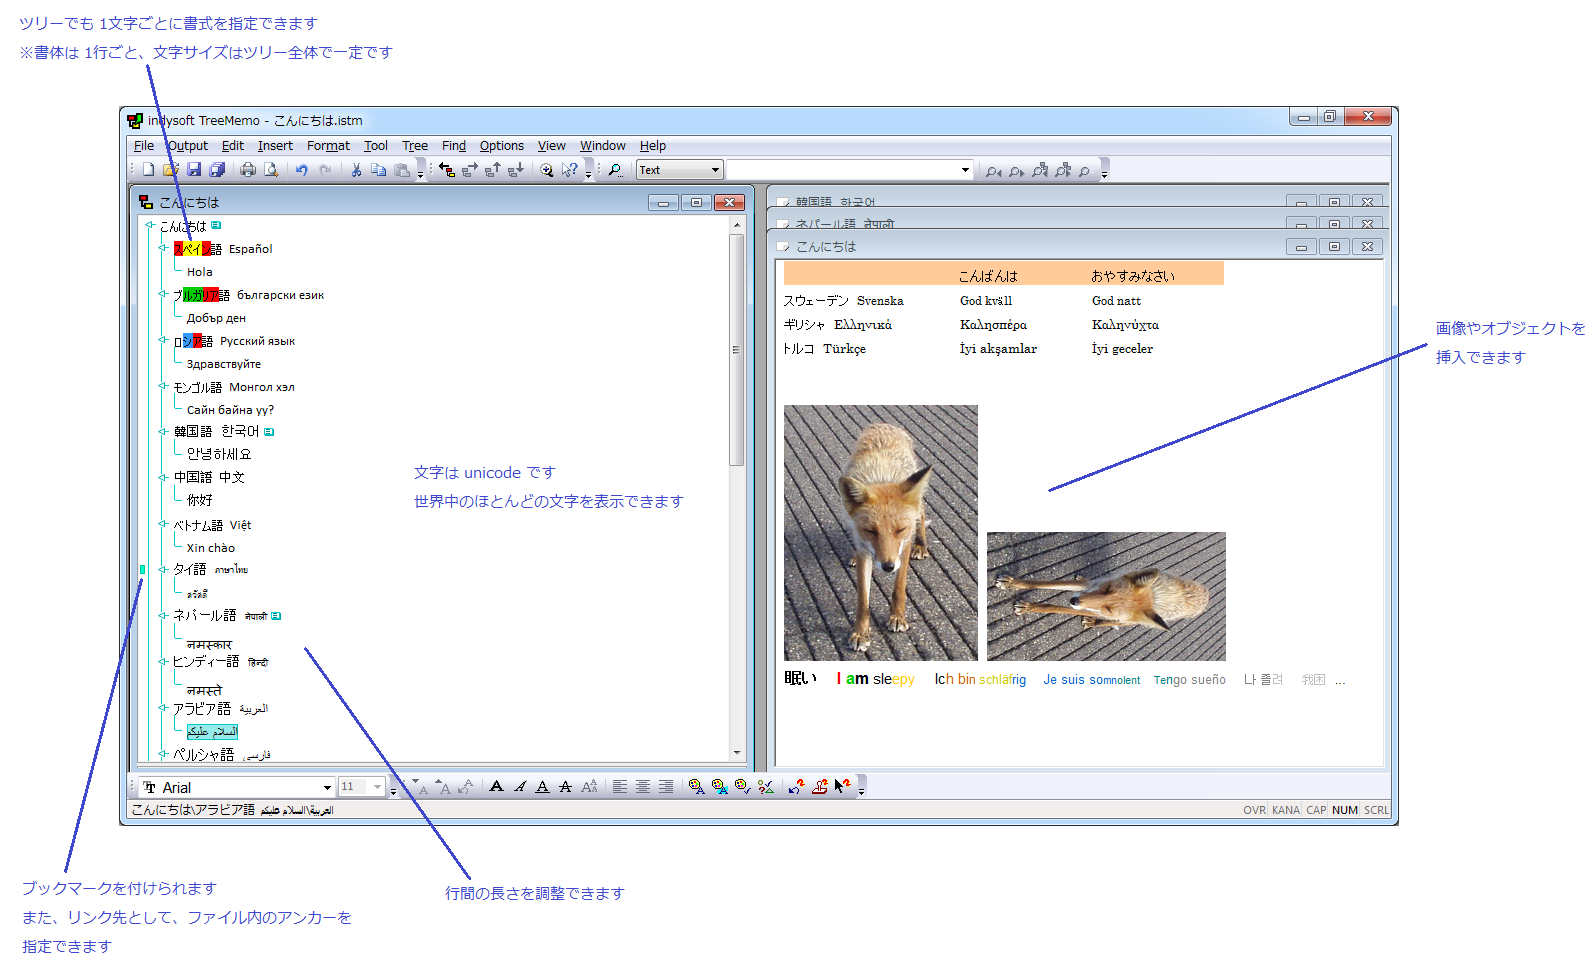Open the search term combo box dropdown
This screenshot has width=1590, height=966.
point(965,170)
